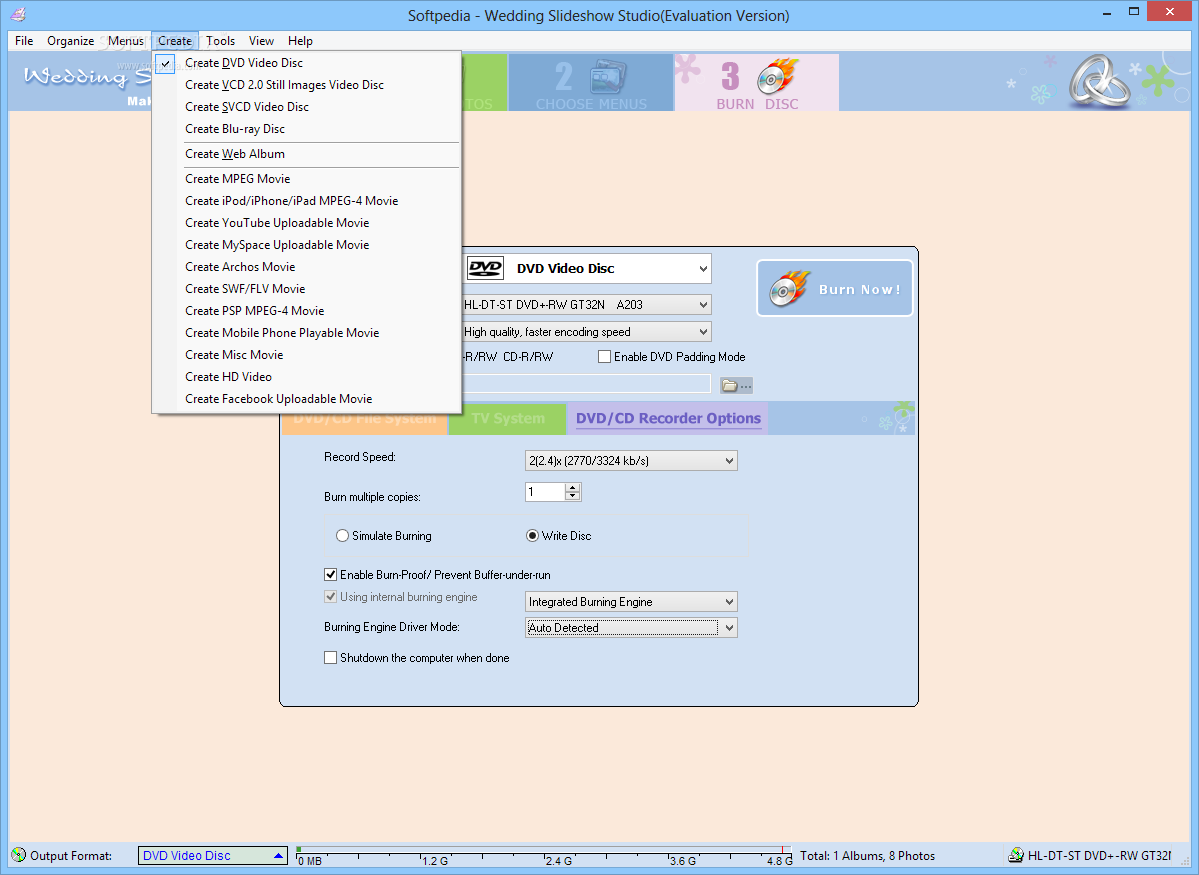This screenshot has height=875, width=1199.
Task: Click the Burn Now! button
Action: tap(834, 288)
